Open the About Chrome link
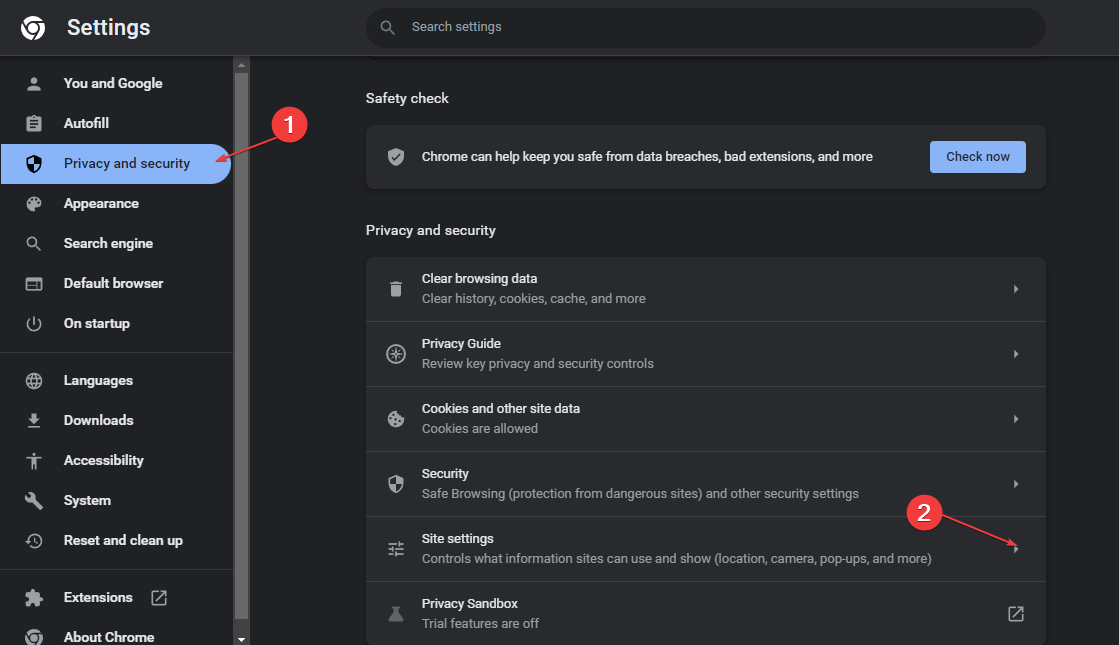 coord(108,636)
